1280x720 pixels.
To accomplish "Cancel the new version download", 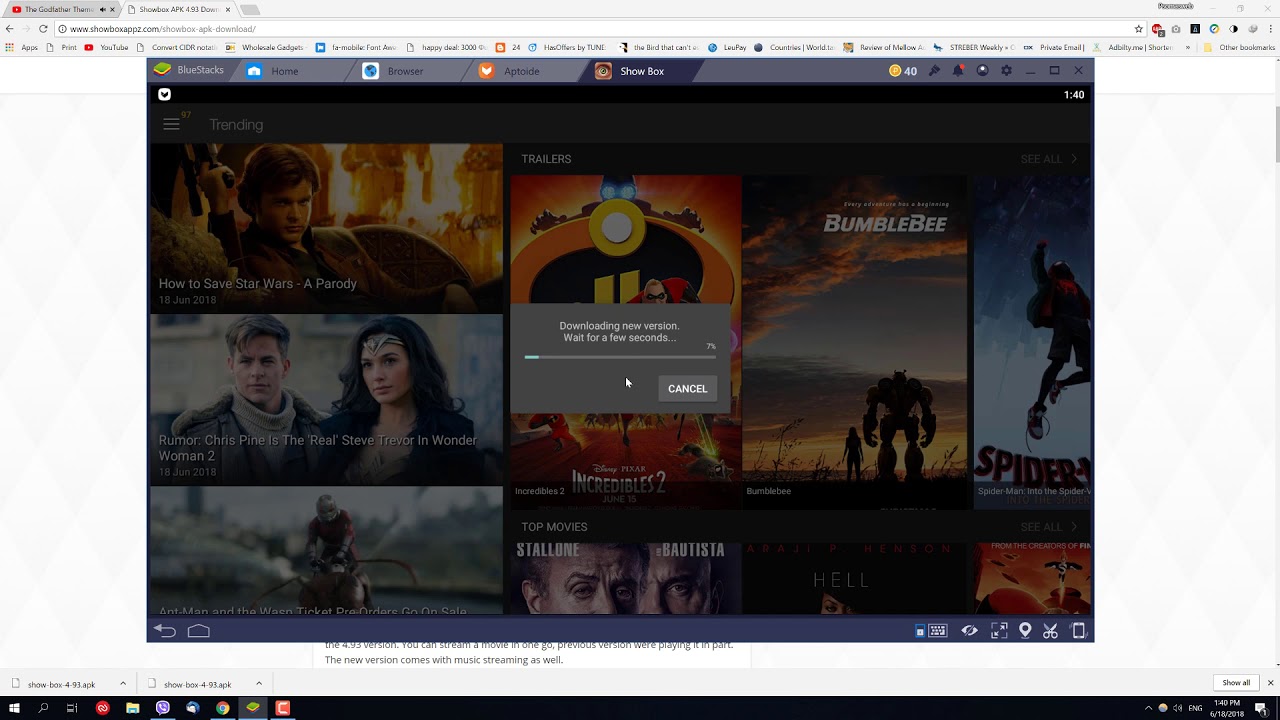I will tap(687, 389).
